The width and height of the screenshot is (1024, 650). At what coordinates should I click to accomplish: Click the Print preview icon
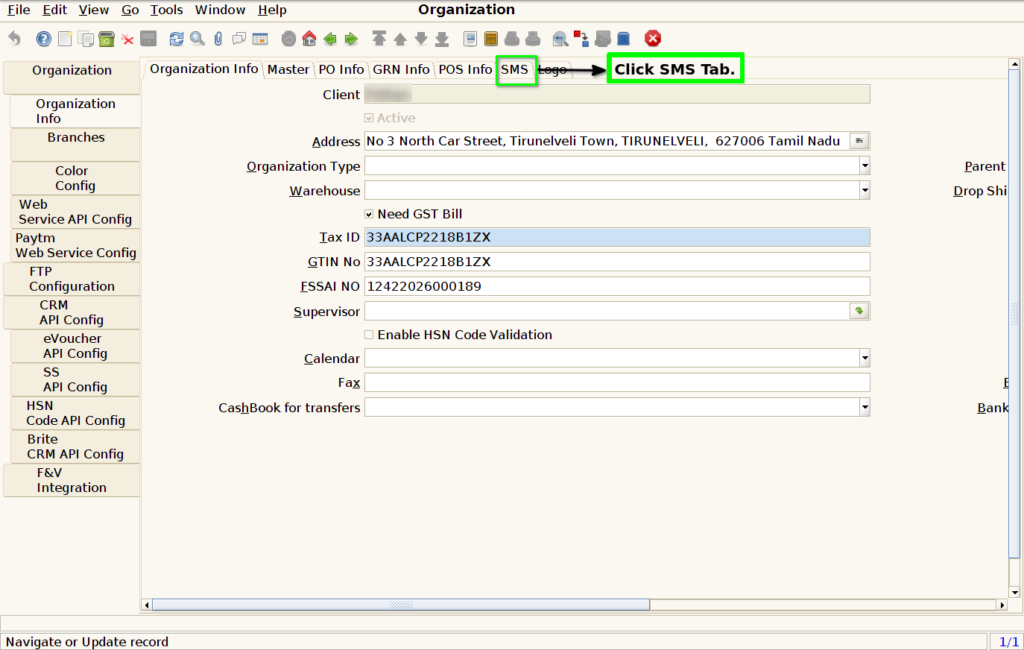[x=512, y=39]
